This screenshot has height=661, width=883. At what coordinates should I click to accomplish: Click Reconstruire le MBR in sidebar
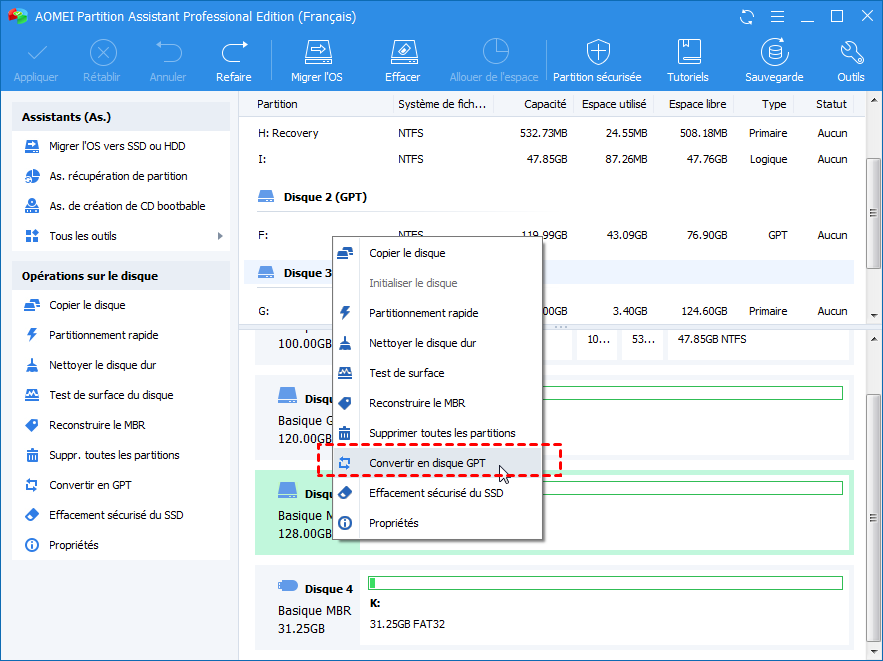(x=97, y=425)
